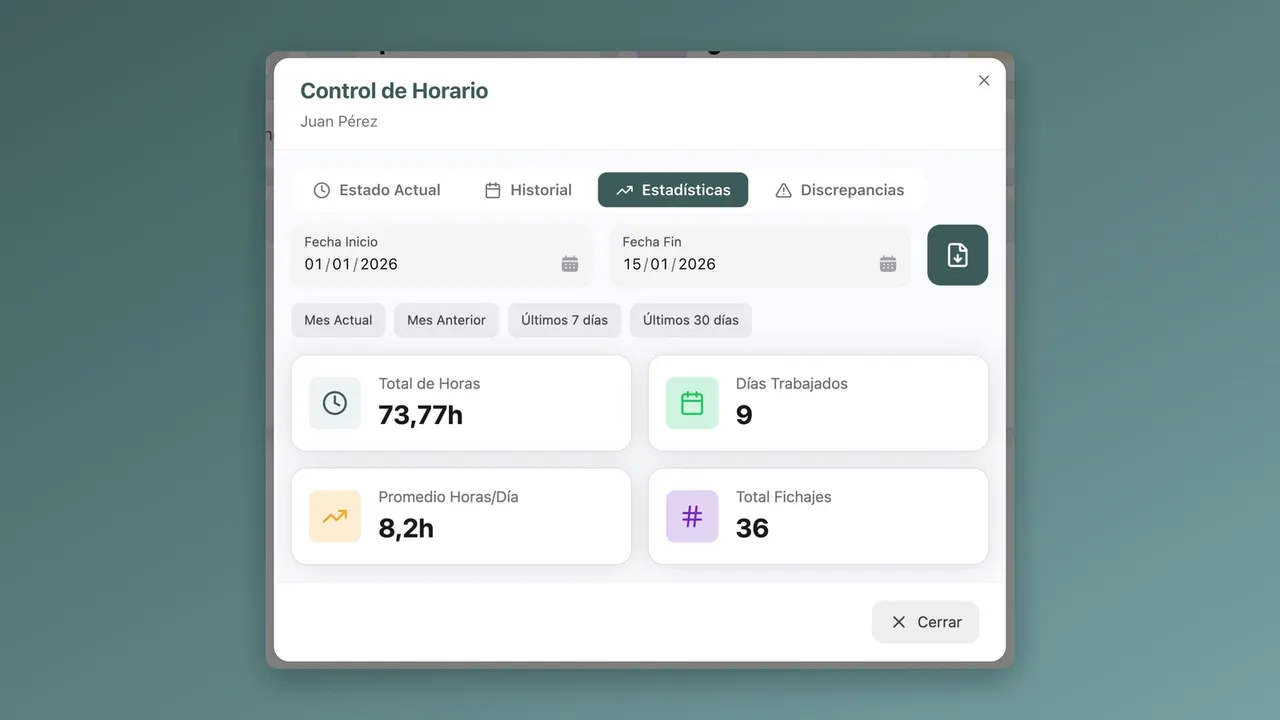This screenshot has width=1280, height=720.
Task: Open the Estado Actual tab
Action: click(x=377, y=190)
